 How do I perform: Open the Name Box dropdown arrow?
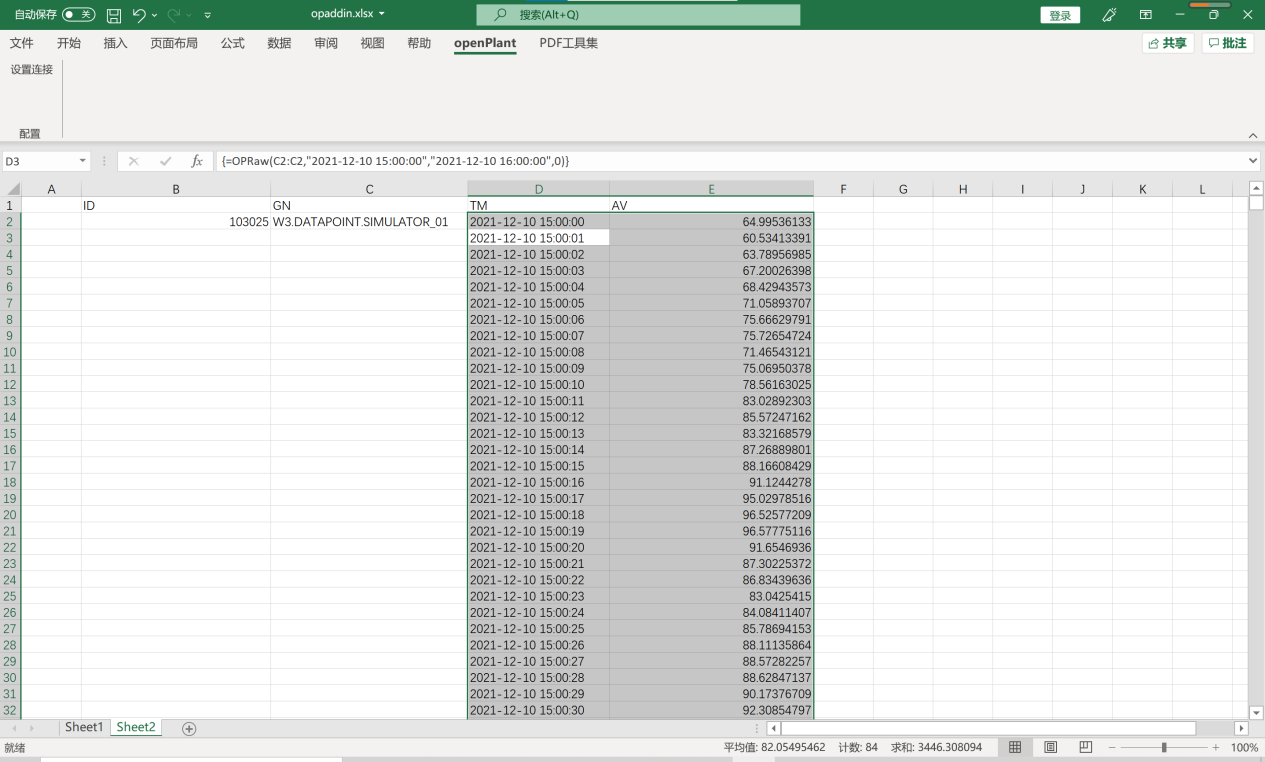click(x=83, y=161)
